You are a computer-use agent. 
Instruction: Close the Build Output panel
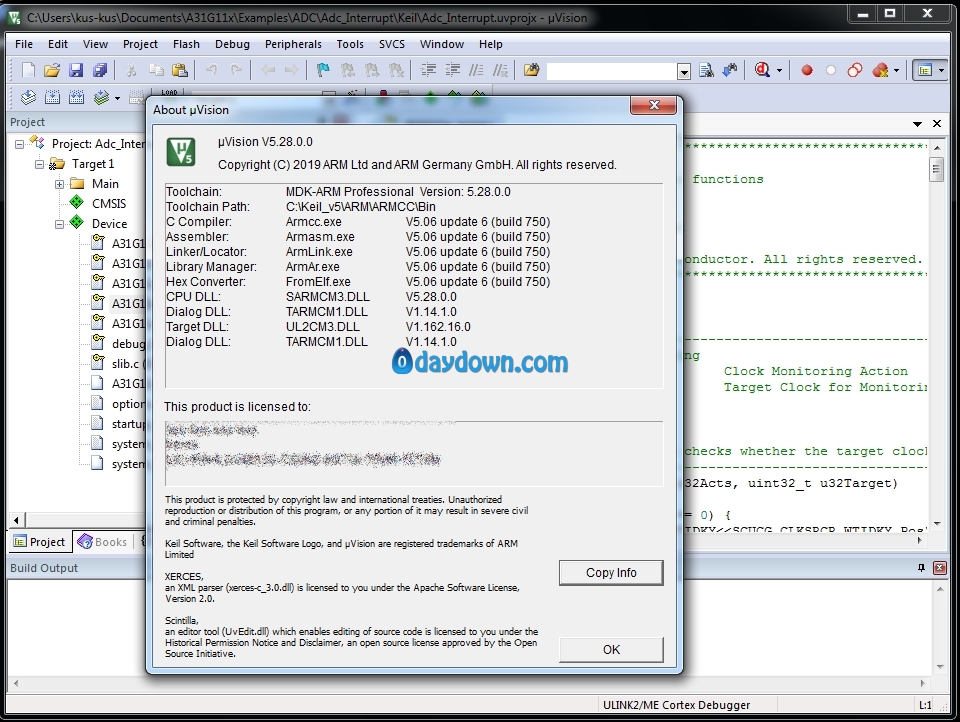[940, 568]
